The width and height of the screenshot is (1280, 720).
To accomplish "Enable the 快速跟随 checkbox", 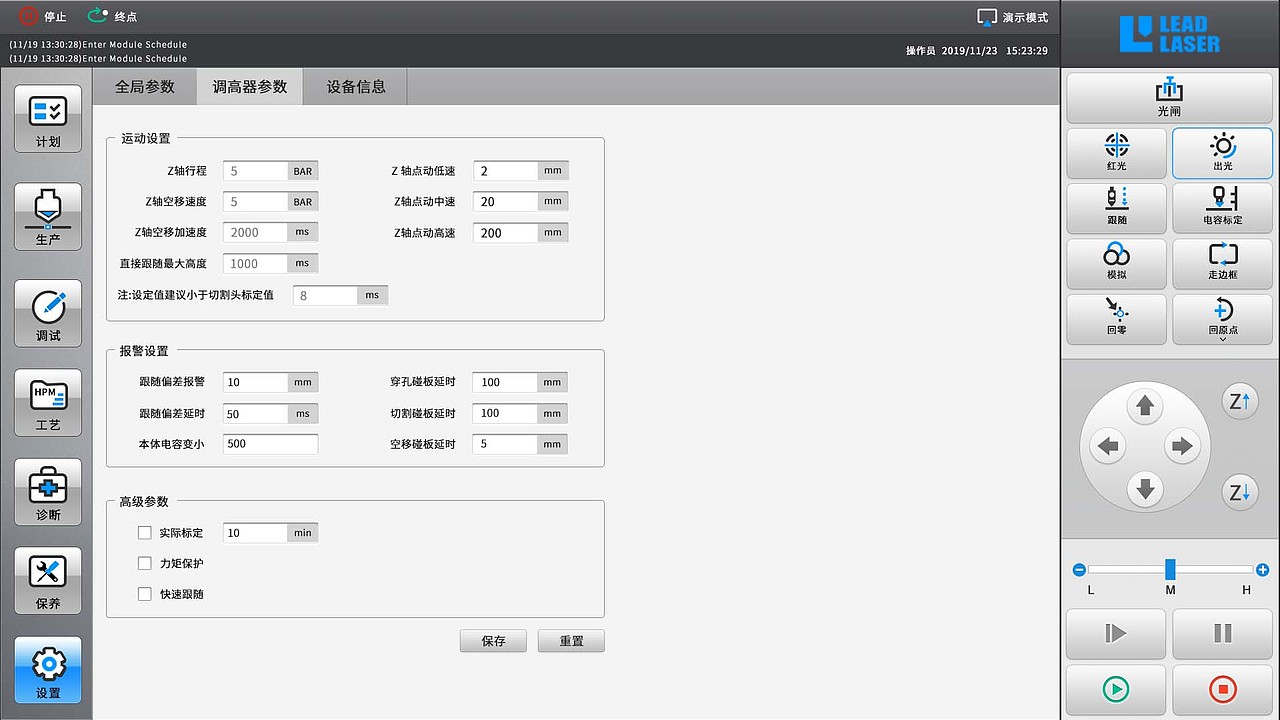I will pyautogui.click(x=145, y=594).
